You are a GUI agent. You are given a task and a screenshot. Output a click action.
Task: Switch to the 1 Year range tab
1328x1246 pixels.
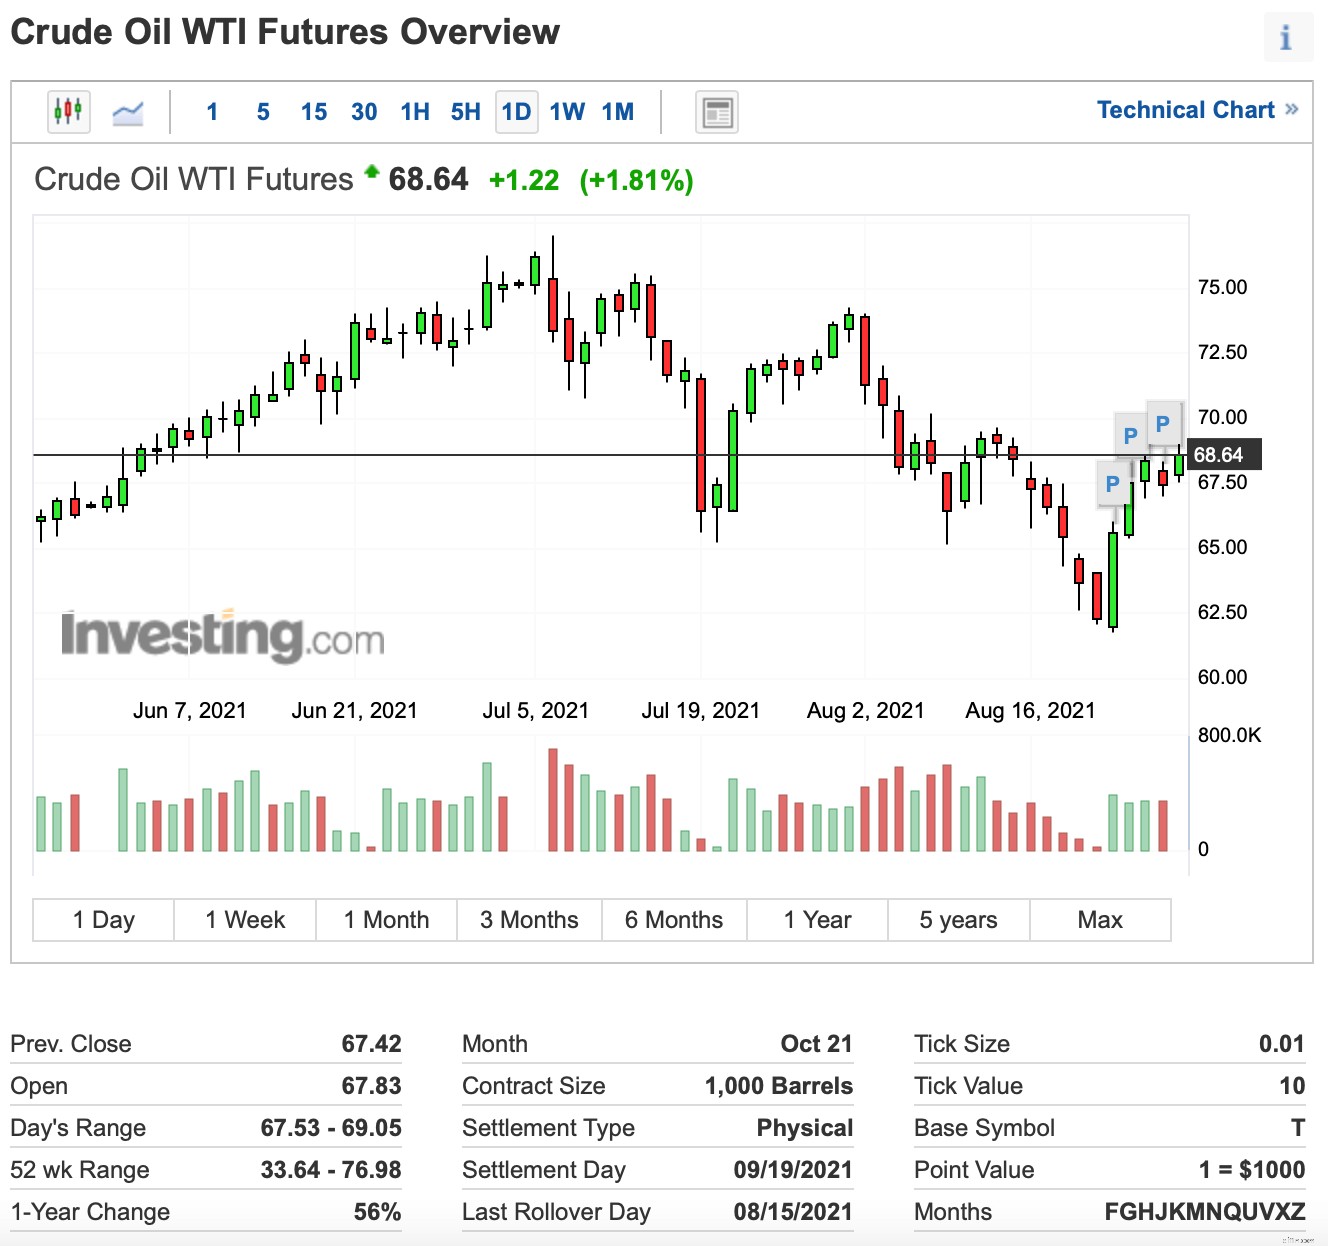(x=817, y=919)
